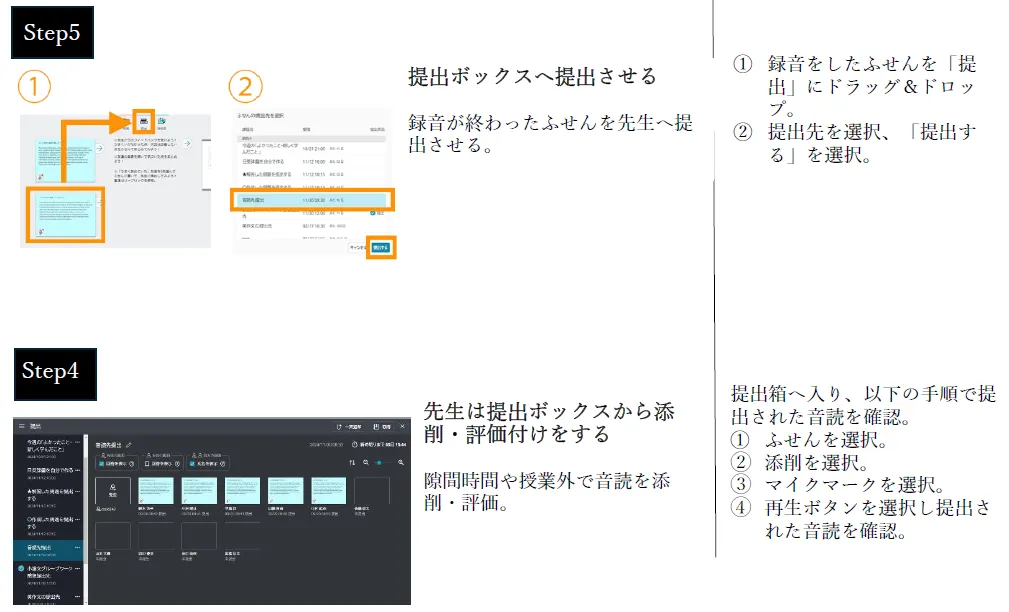Click the blue 提出する button
The width and height of the screenshot is (1009, 612).
pos(380,246)
